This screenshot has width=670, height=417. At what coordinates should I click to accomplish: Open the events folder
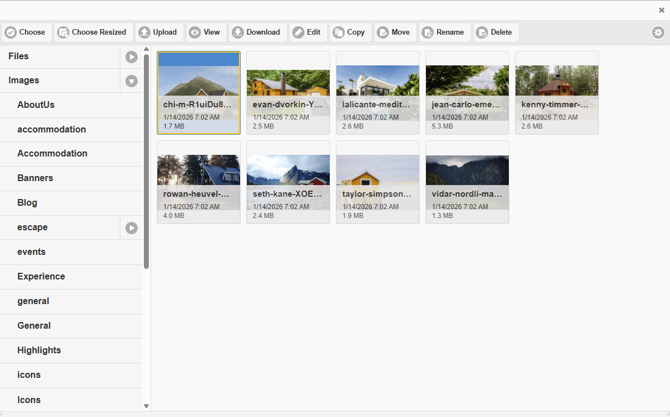click(x=71, y=252)
